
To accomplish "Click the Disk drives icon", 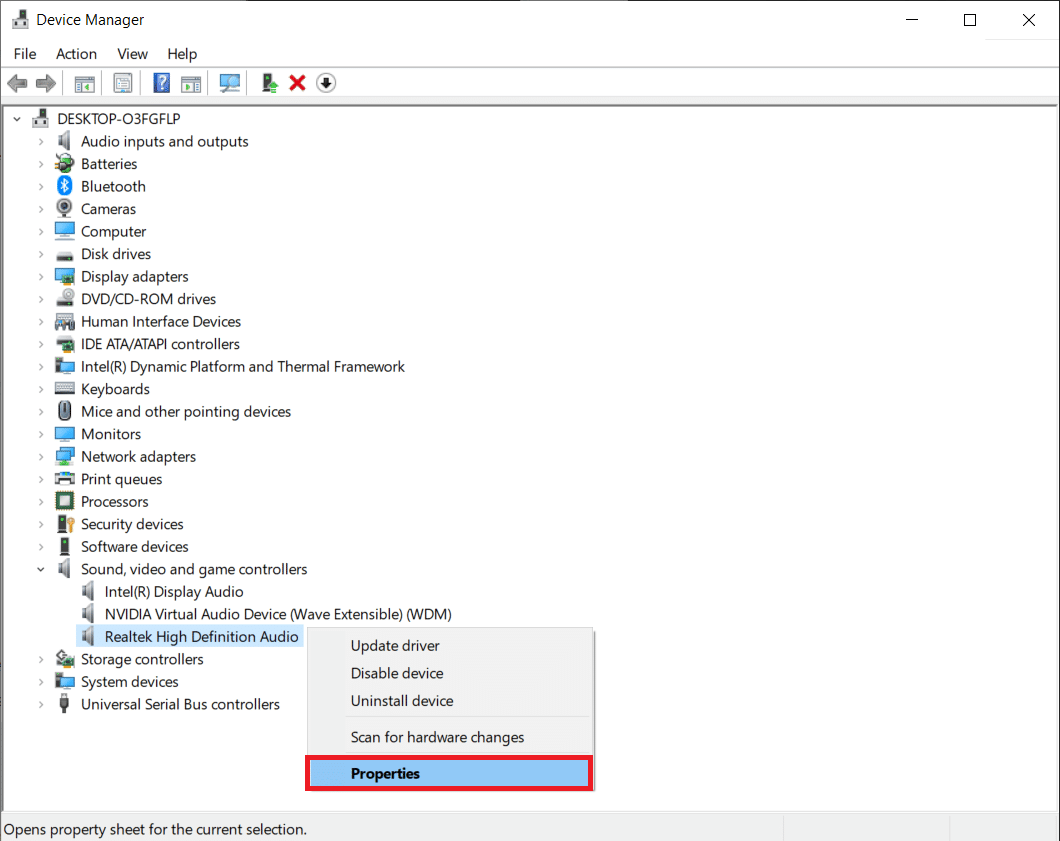I will click(65, 256).
